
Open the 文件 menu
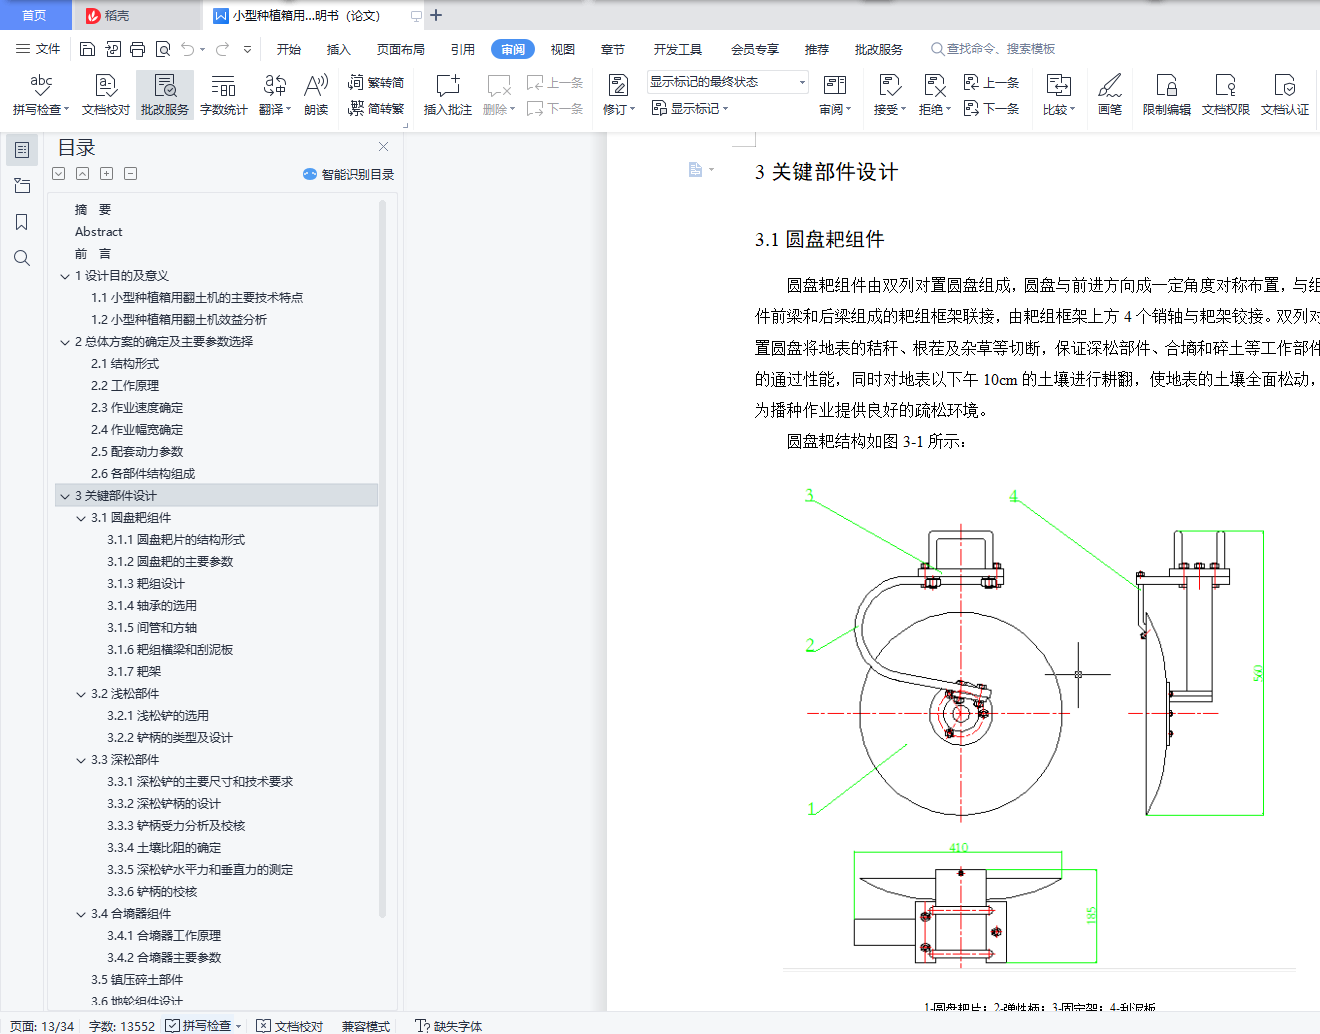point(38,49)
